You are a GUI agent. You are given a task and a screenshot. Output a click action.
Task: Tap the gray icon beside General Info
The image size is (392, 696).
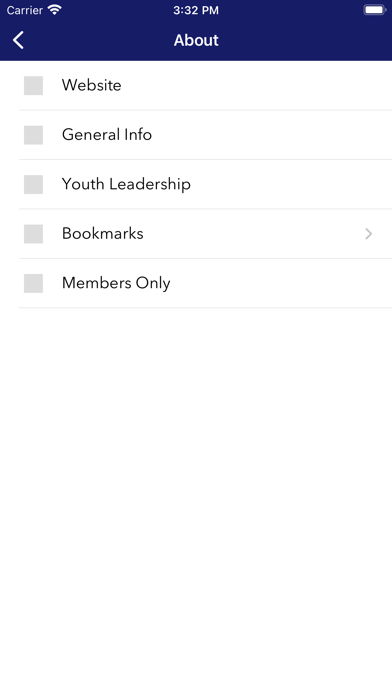tap(33, 135)
